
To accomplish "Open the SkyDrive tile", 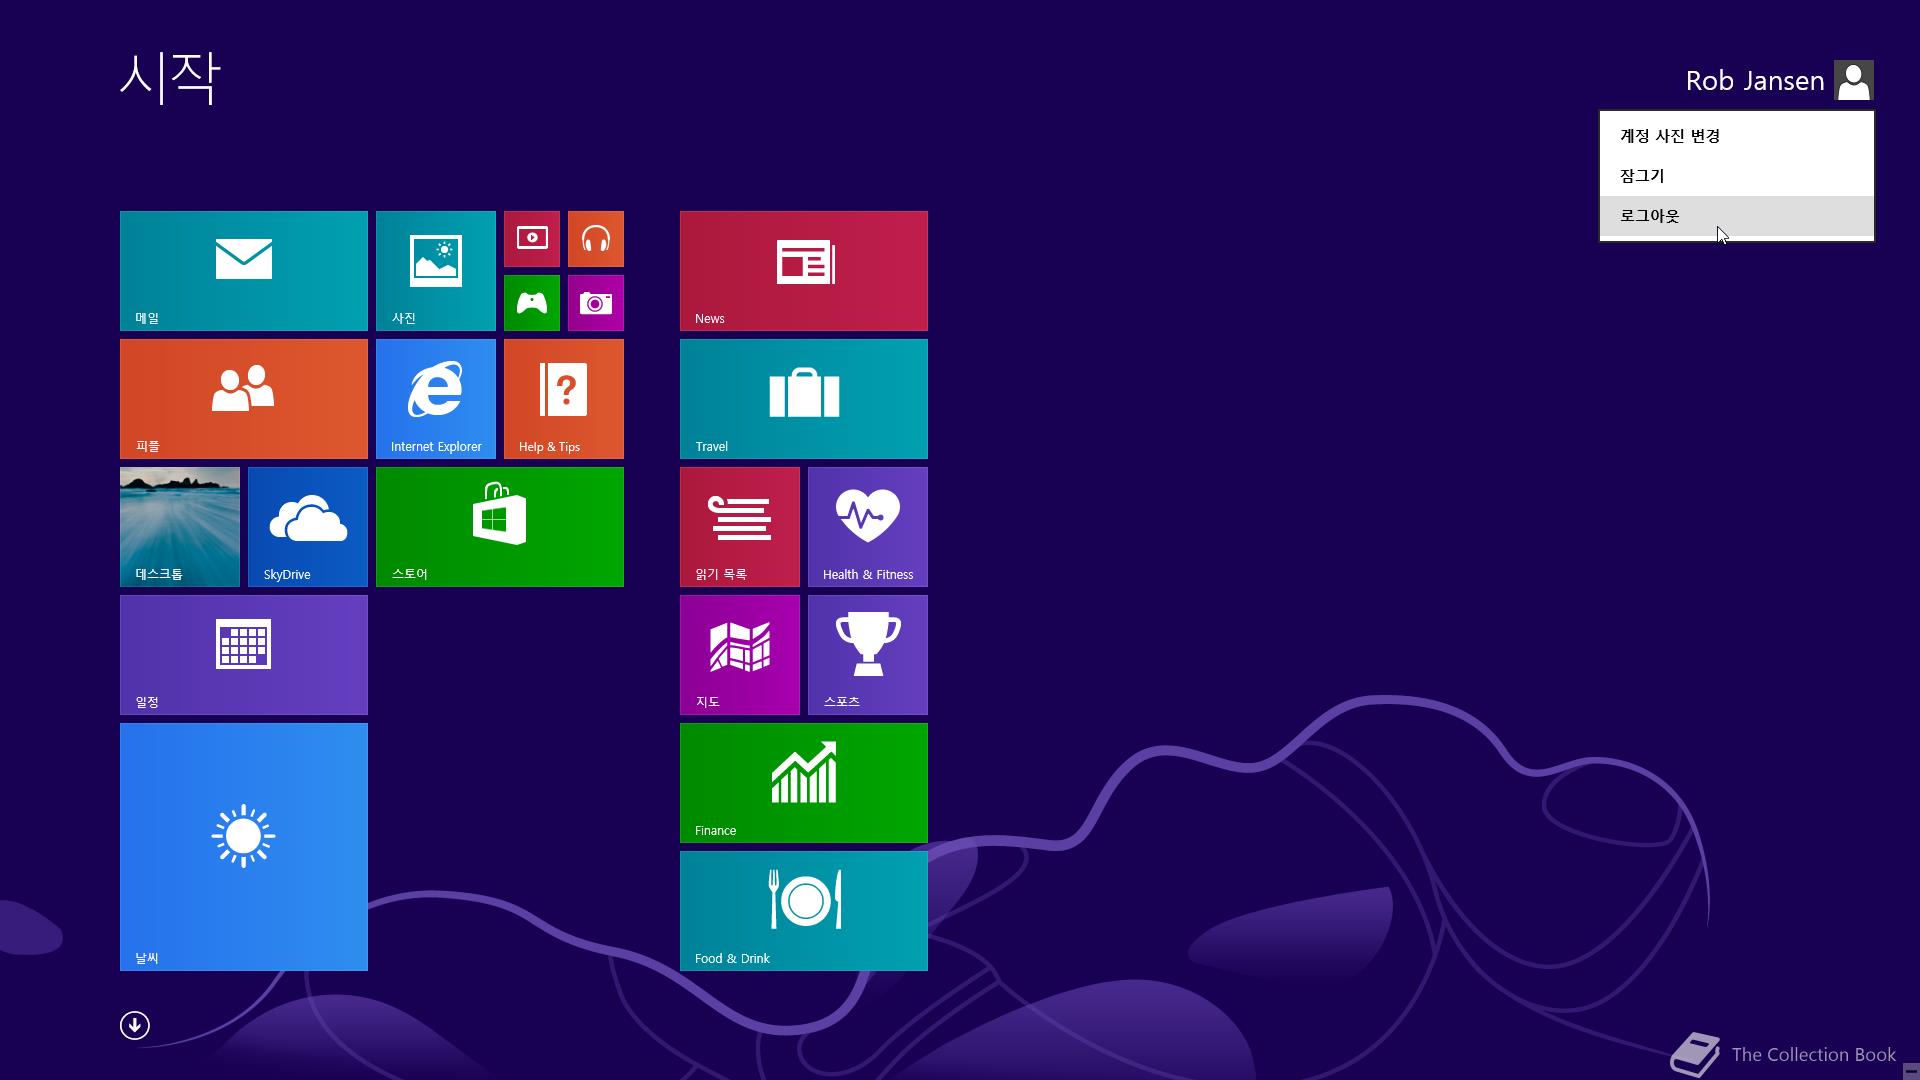I will (x=308, y=527).
